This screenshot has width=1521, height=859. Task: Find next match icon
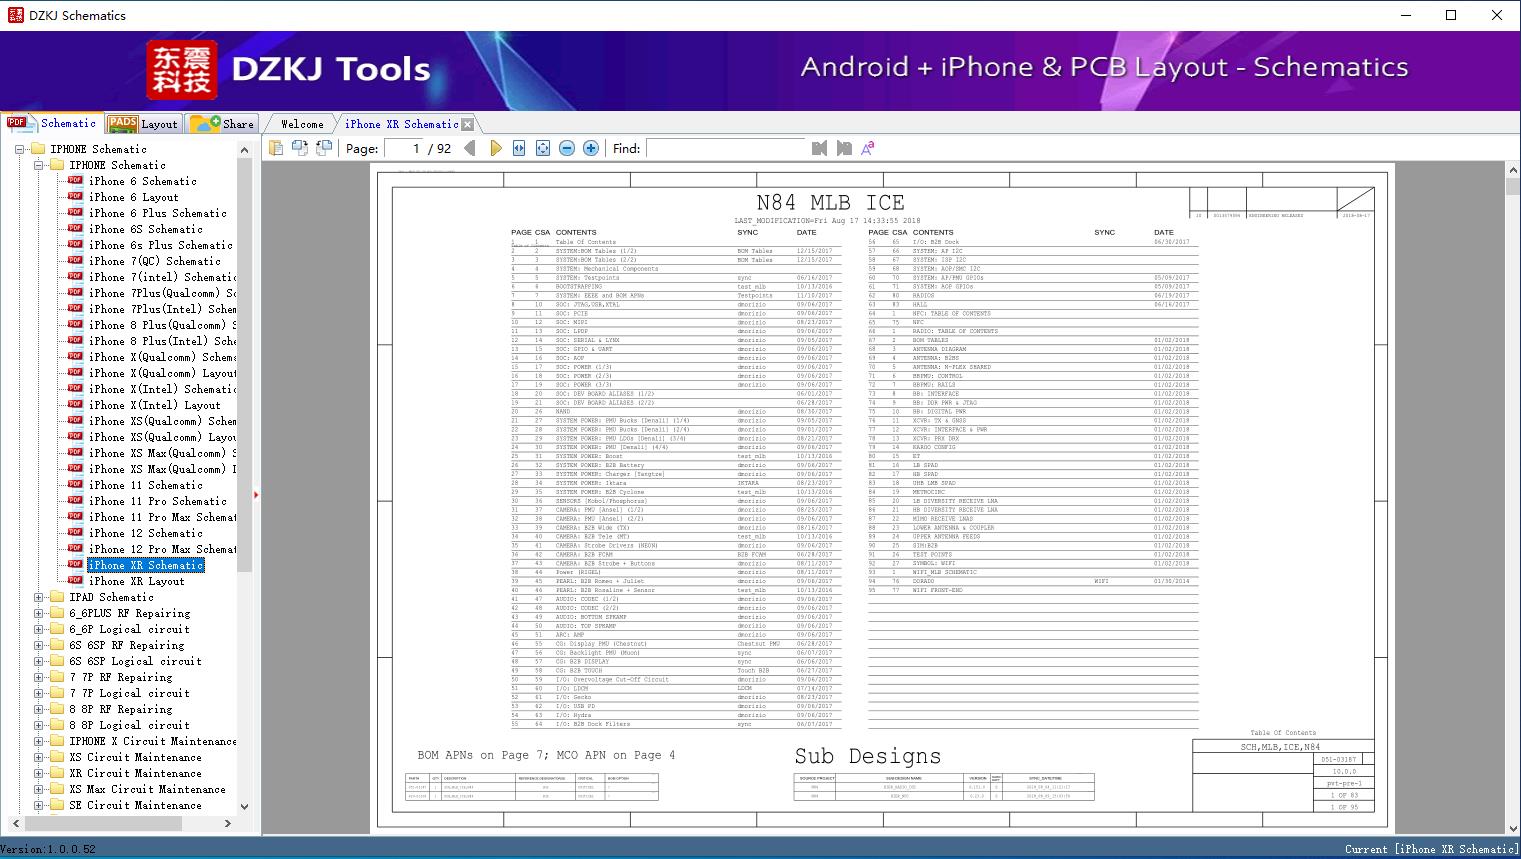pos(844,148)
